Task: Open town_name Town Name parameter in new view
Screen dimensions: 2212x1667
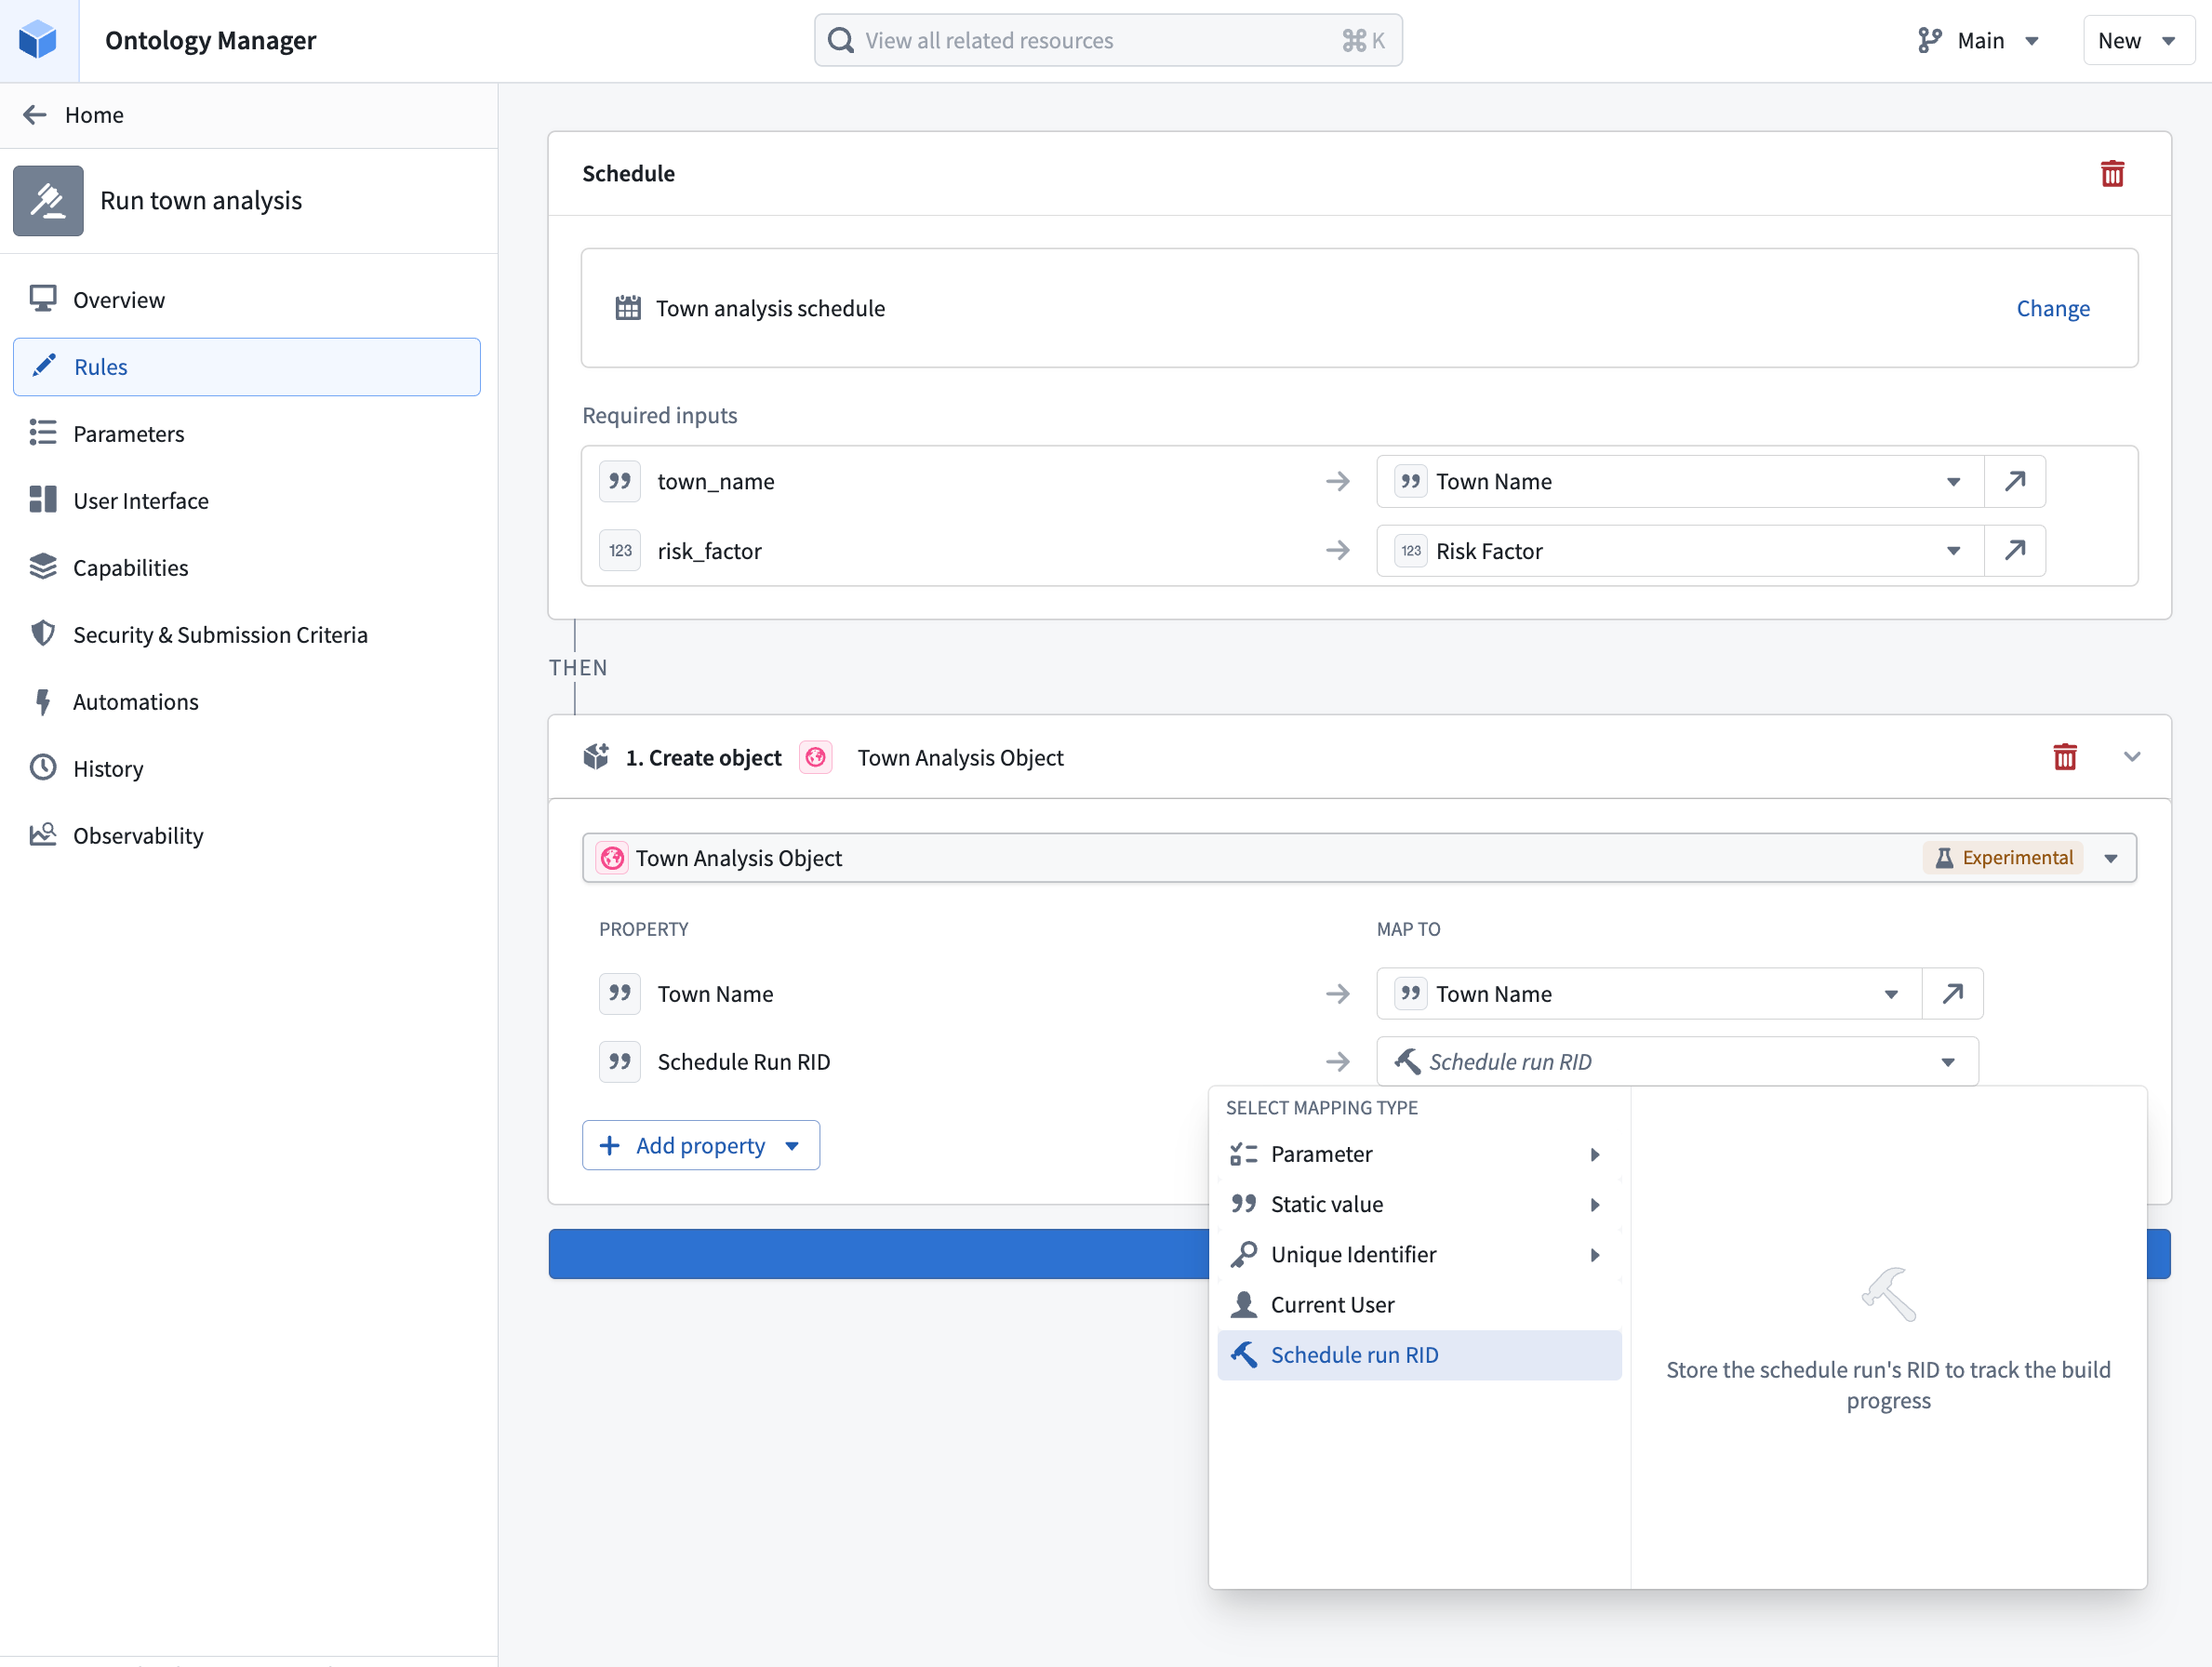Action: click(x=2014, y=482)
